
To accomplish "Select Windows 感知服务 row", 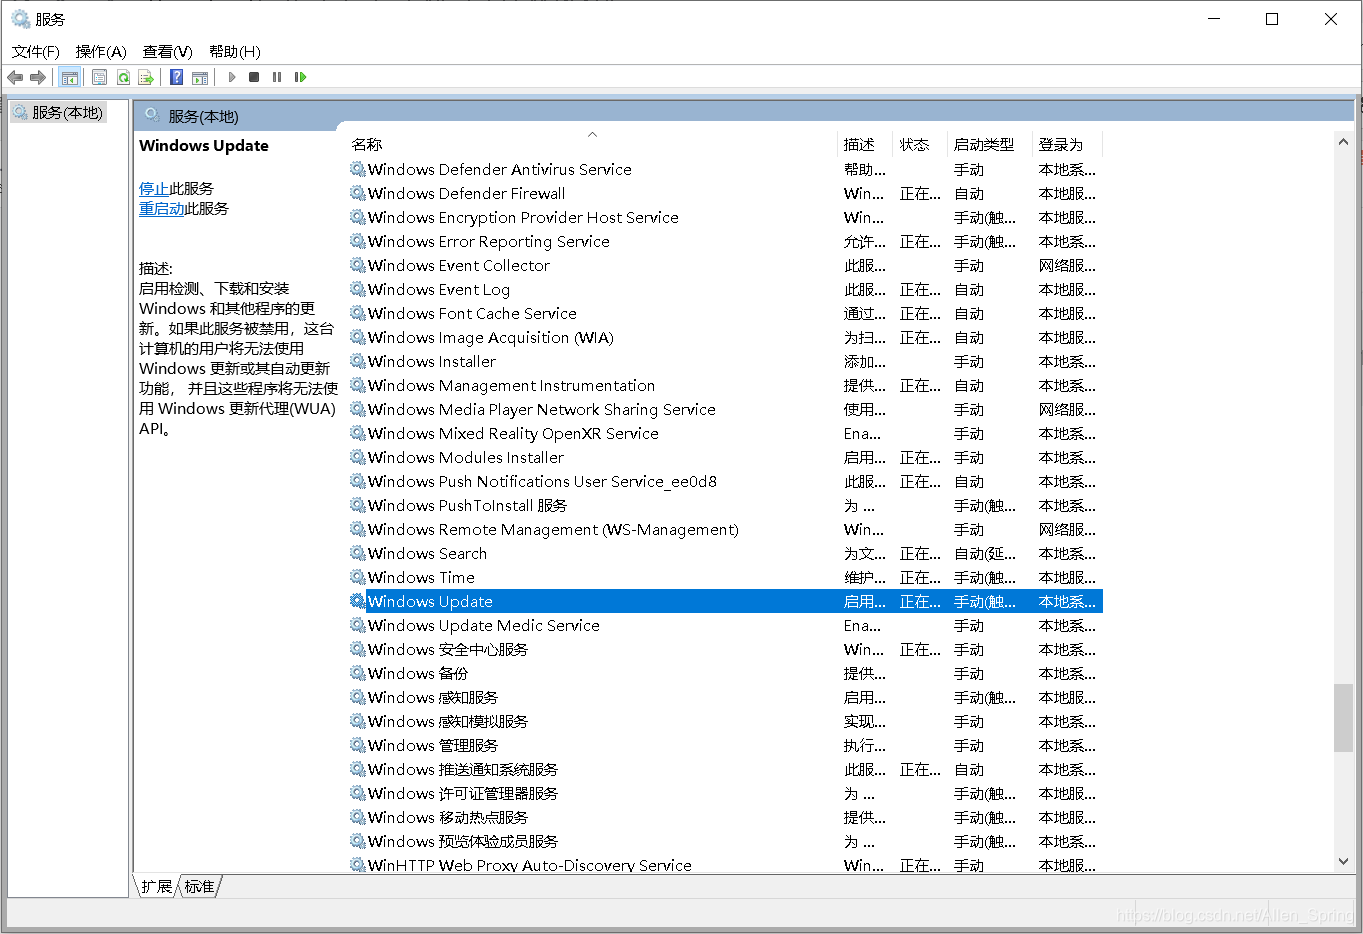I will 725,697.
